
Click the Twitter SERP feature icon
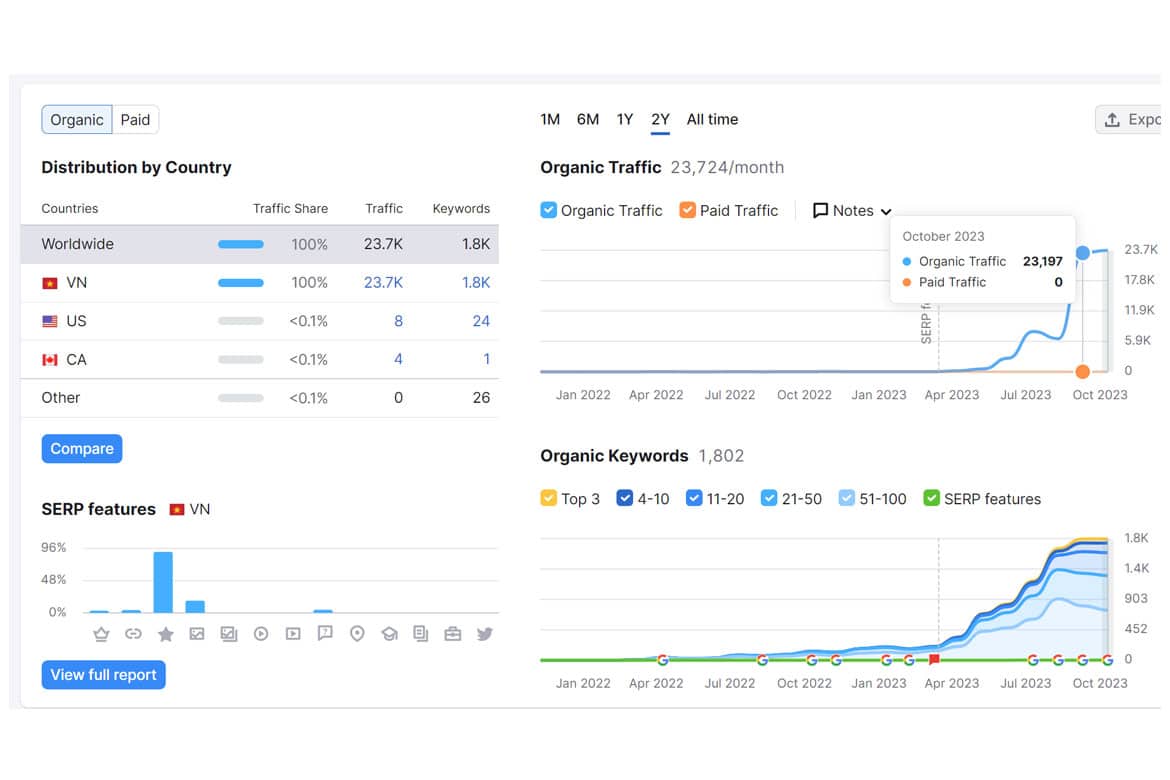click(484, 634)
